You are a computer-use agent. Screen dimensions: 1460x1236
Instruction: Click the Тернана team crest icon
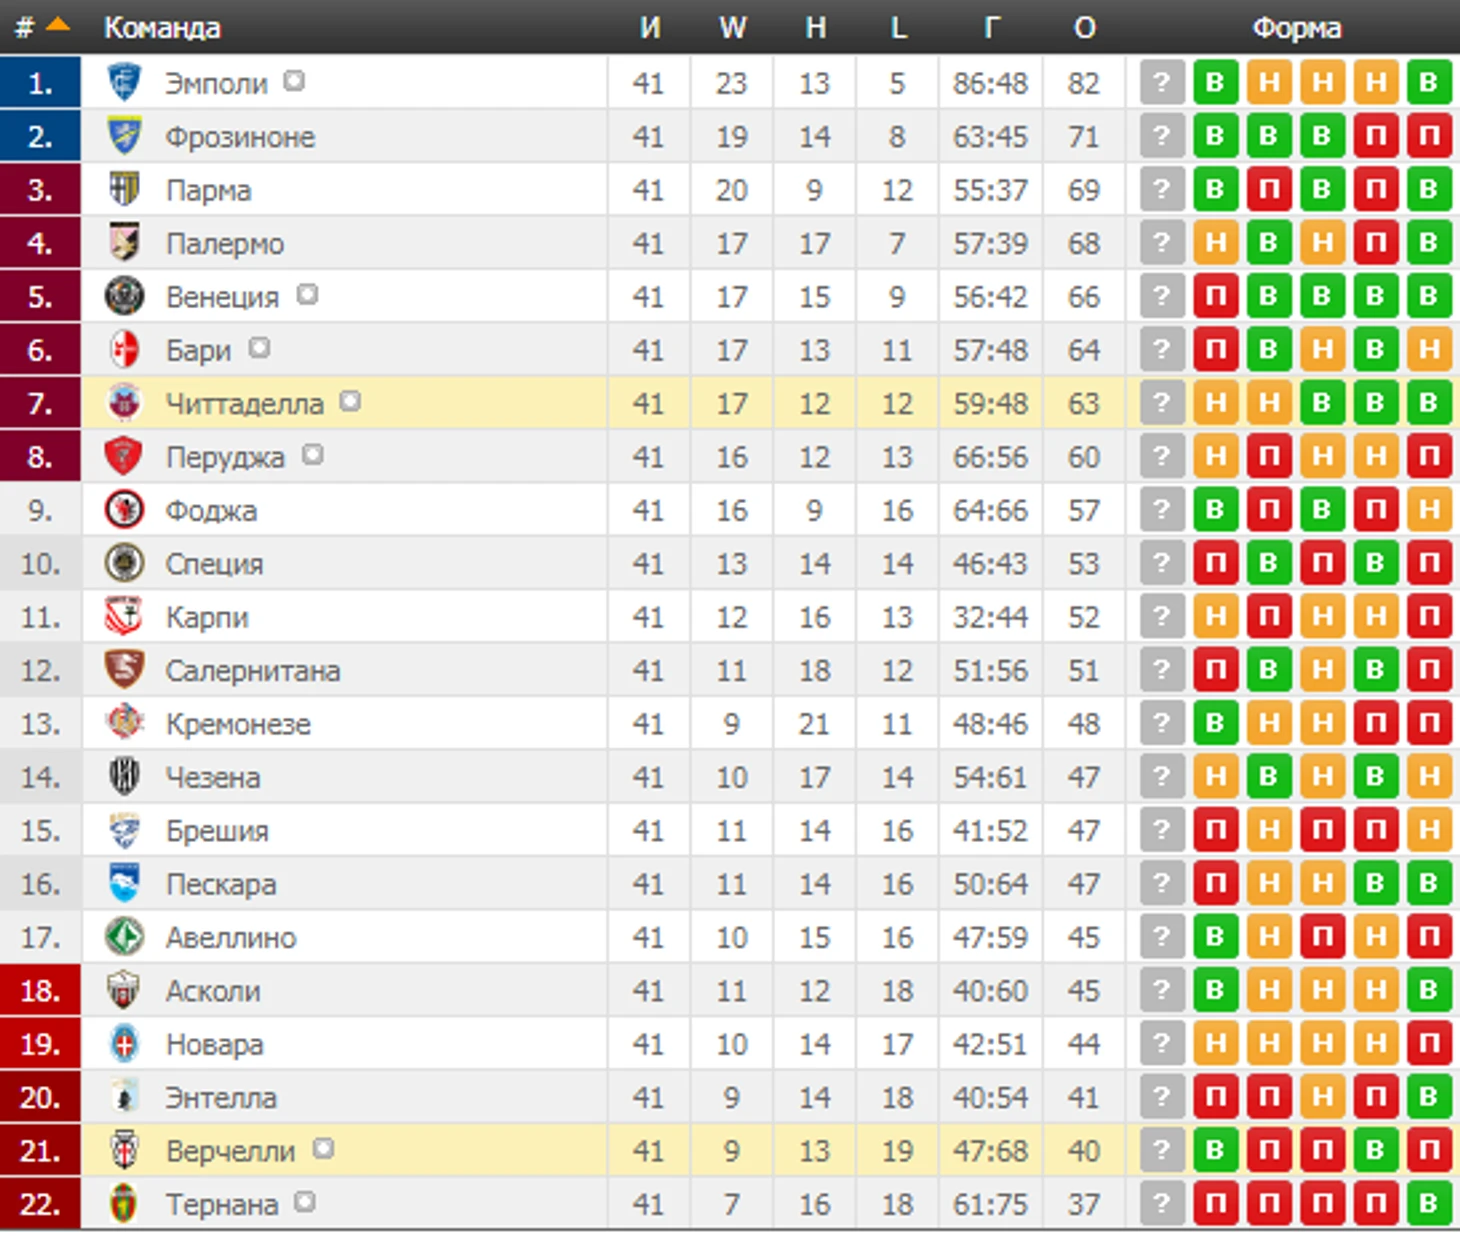point(124,1204)
